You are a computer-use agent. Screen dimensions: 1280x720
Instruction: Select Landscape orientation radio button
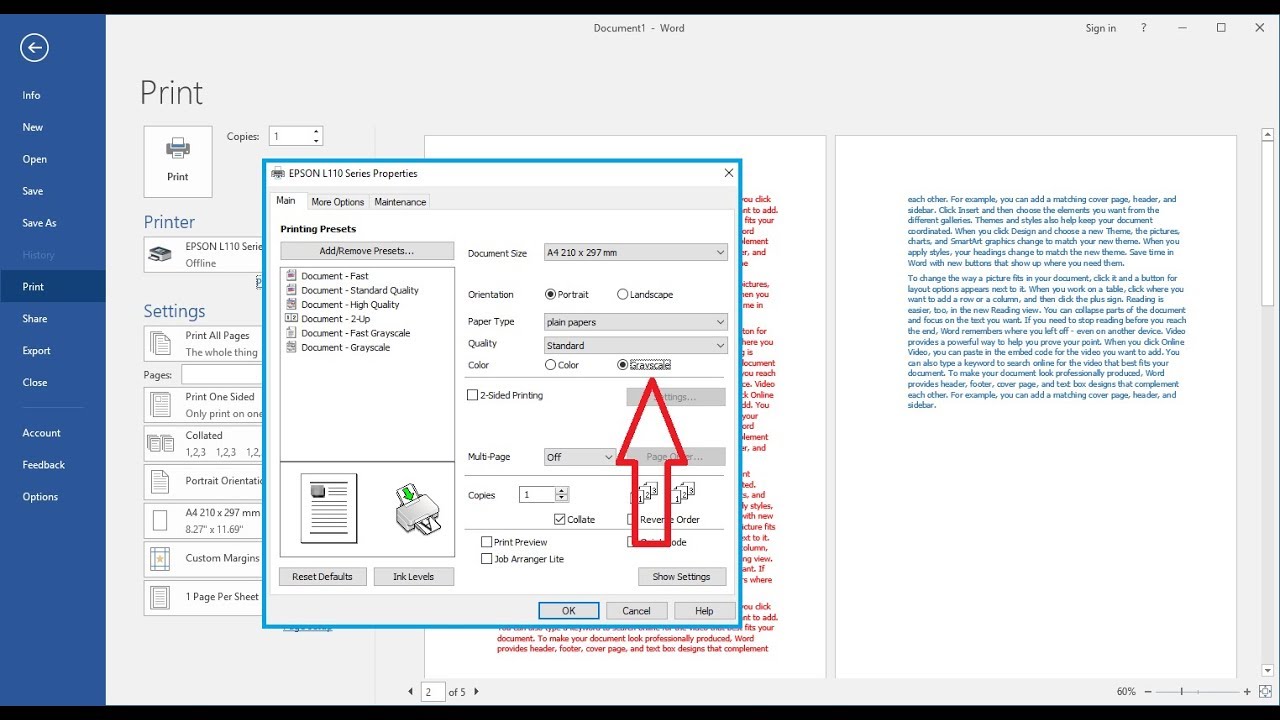tap(622, 295)
